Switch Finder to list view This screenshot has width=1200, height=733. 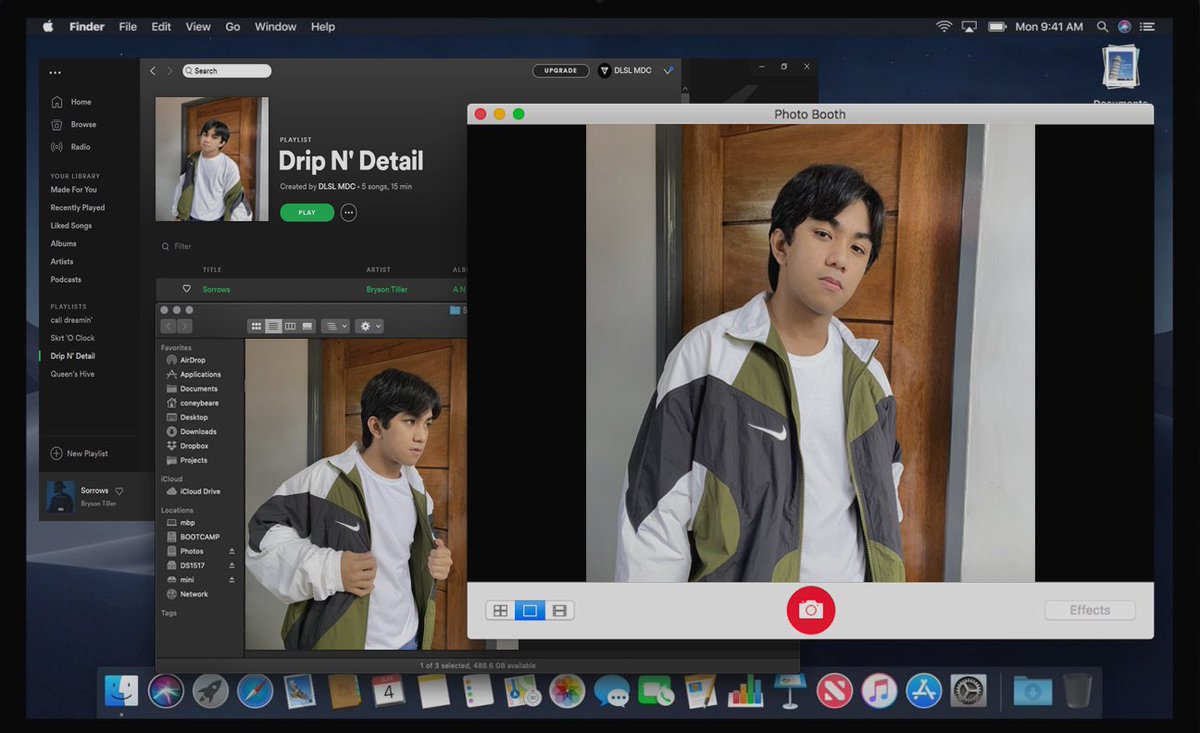coord(273,326)
